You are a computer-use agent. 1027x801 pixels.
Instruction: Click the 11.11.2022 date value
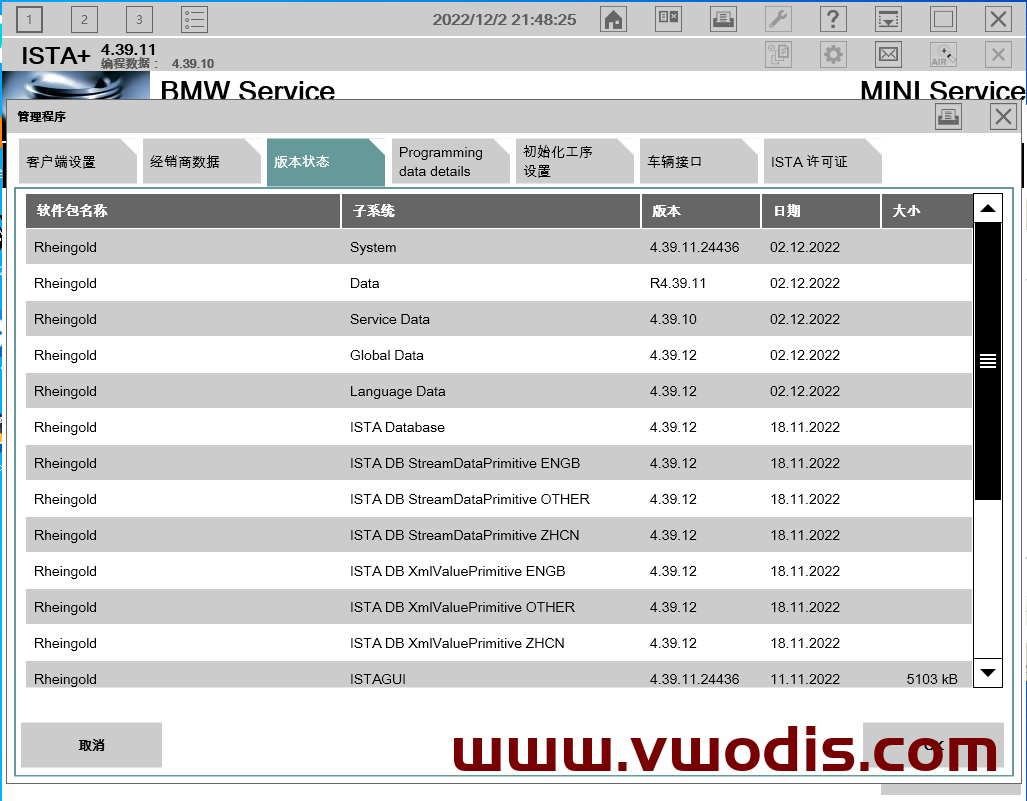[x=805, y=679]
